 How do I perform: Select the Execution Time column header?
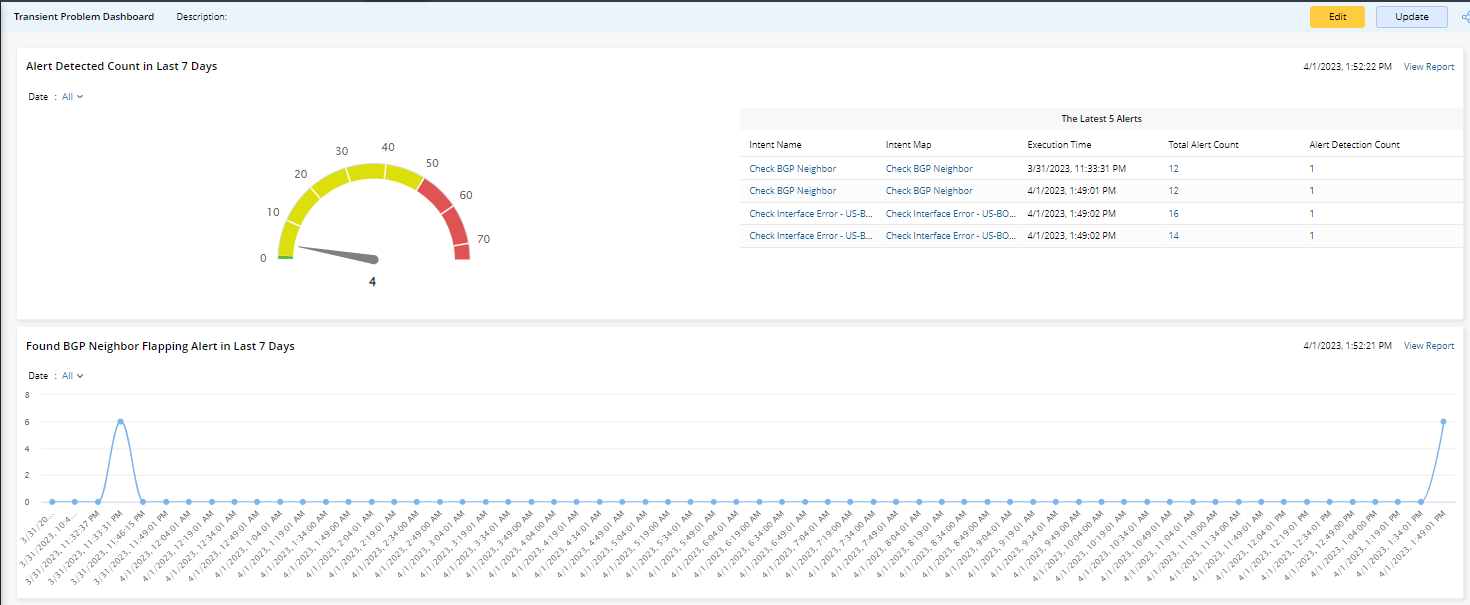(1059, 145)
